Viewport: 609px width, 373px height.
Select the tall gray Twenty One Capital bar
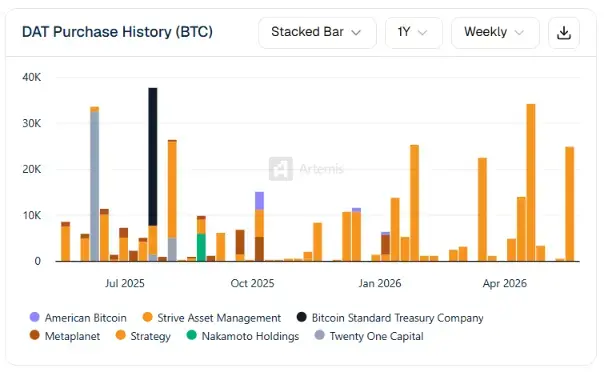click(94, 186)
